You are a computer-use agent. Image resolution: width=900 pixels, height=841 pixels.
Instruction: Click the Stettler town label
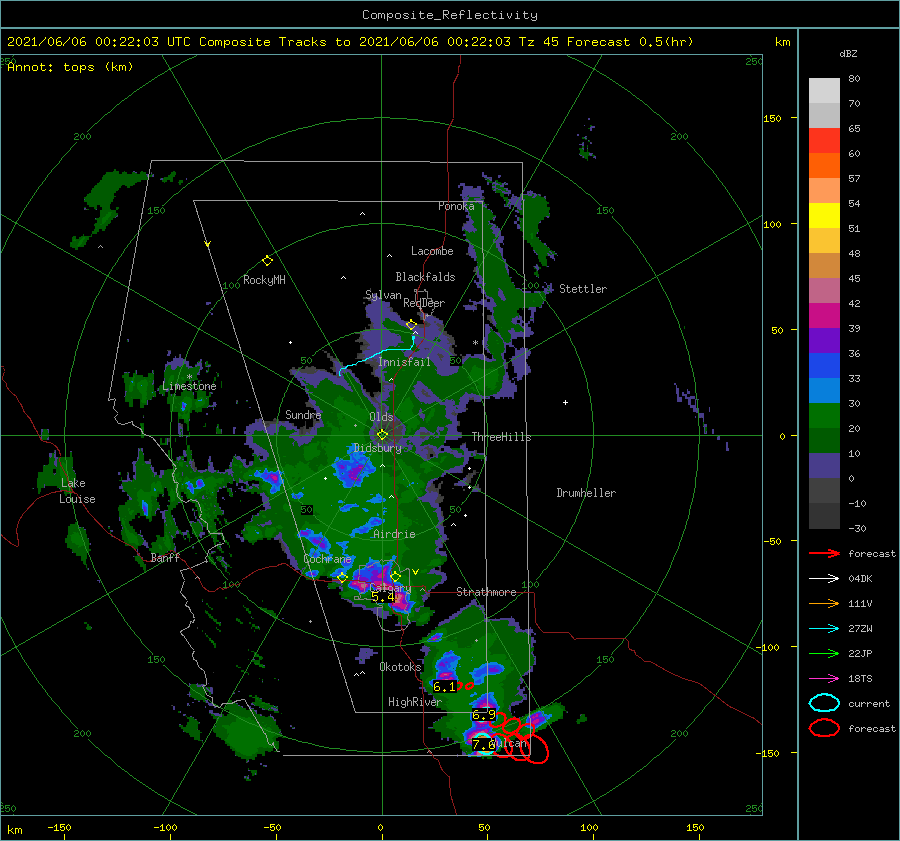[x=583, y=289]
